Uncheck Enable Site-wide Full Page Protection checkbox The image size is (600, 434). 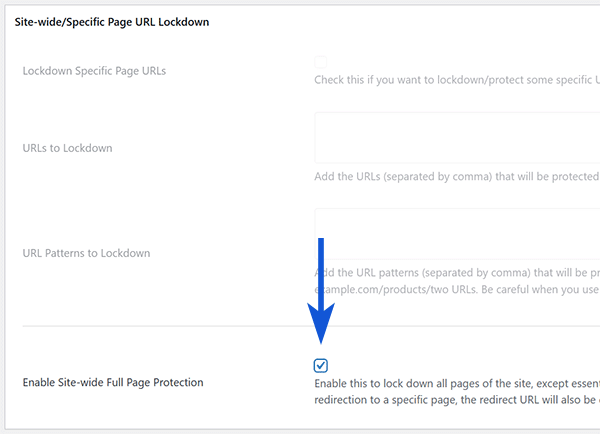pyautogui.click(x=321, y=366)
